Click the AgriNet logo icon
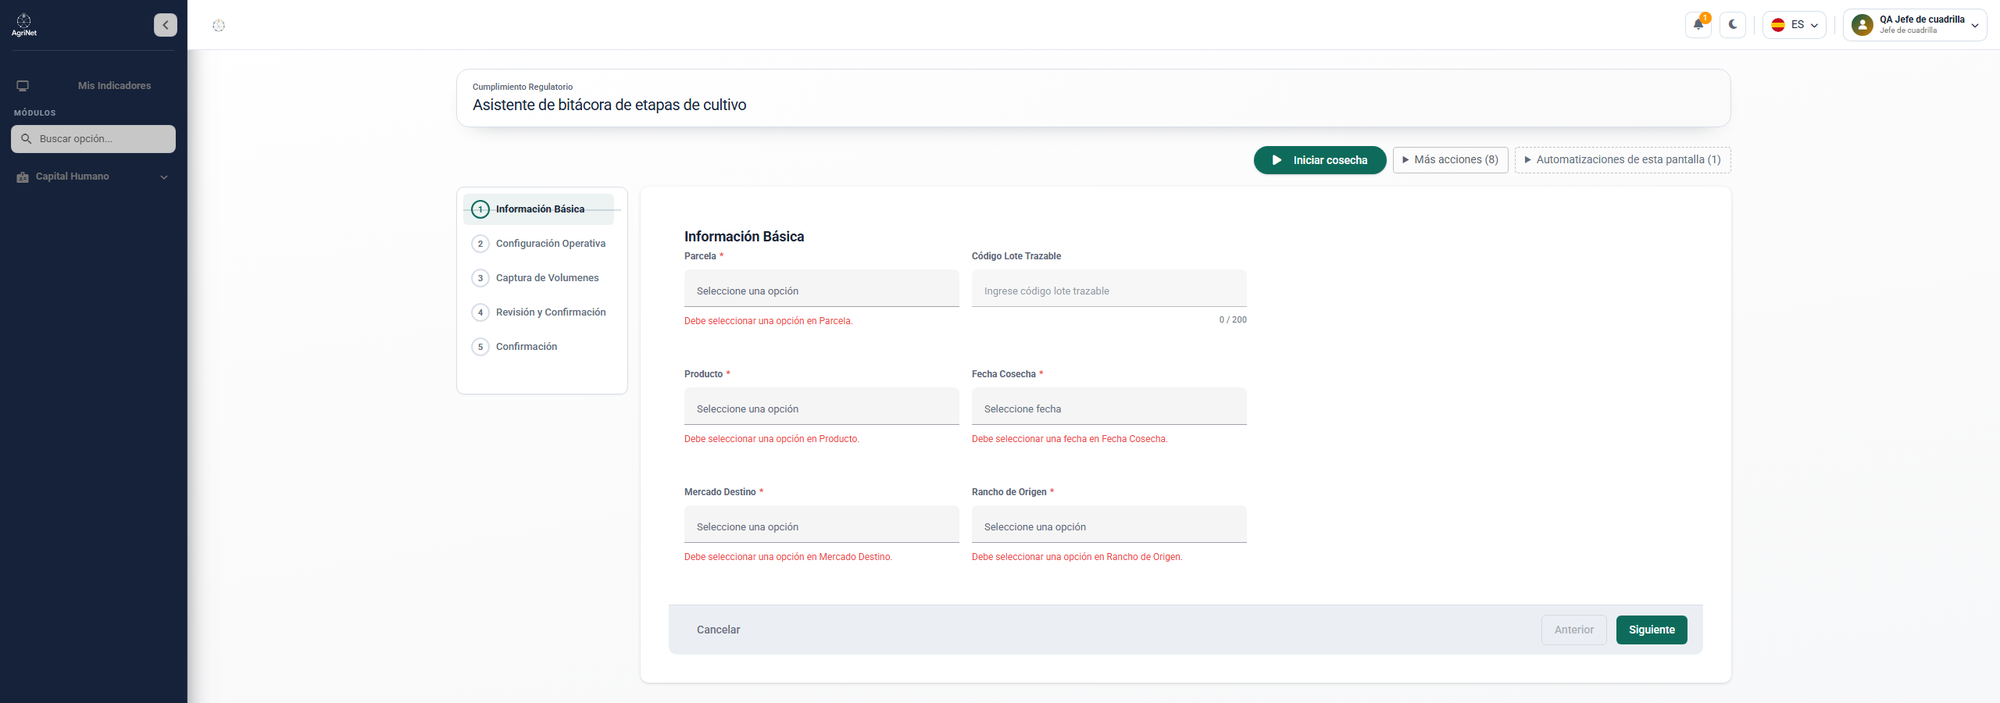 click(x=24, y=25)
